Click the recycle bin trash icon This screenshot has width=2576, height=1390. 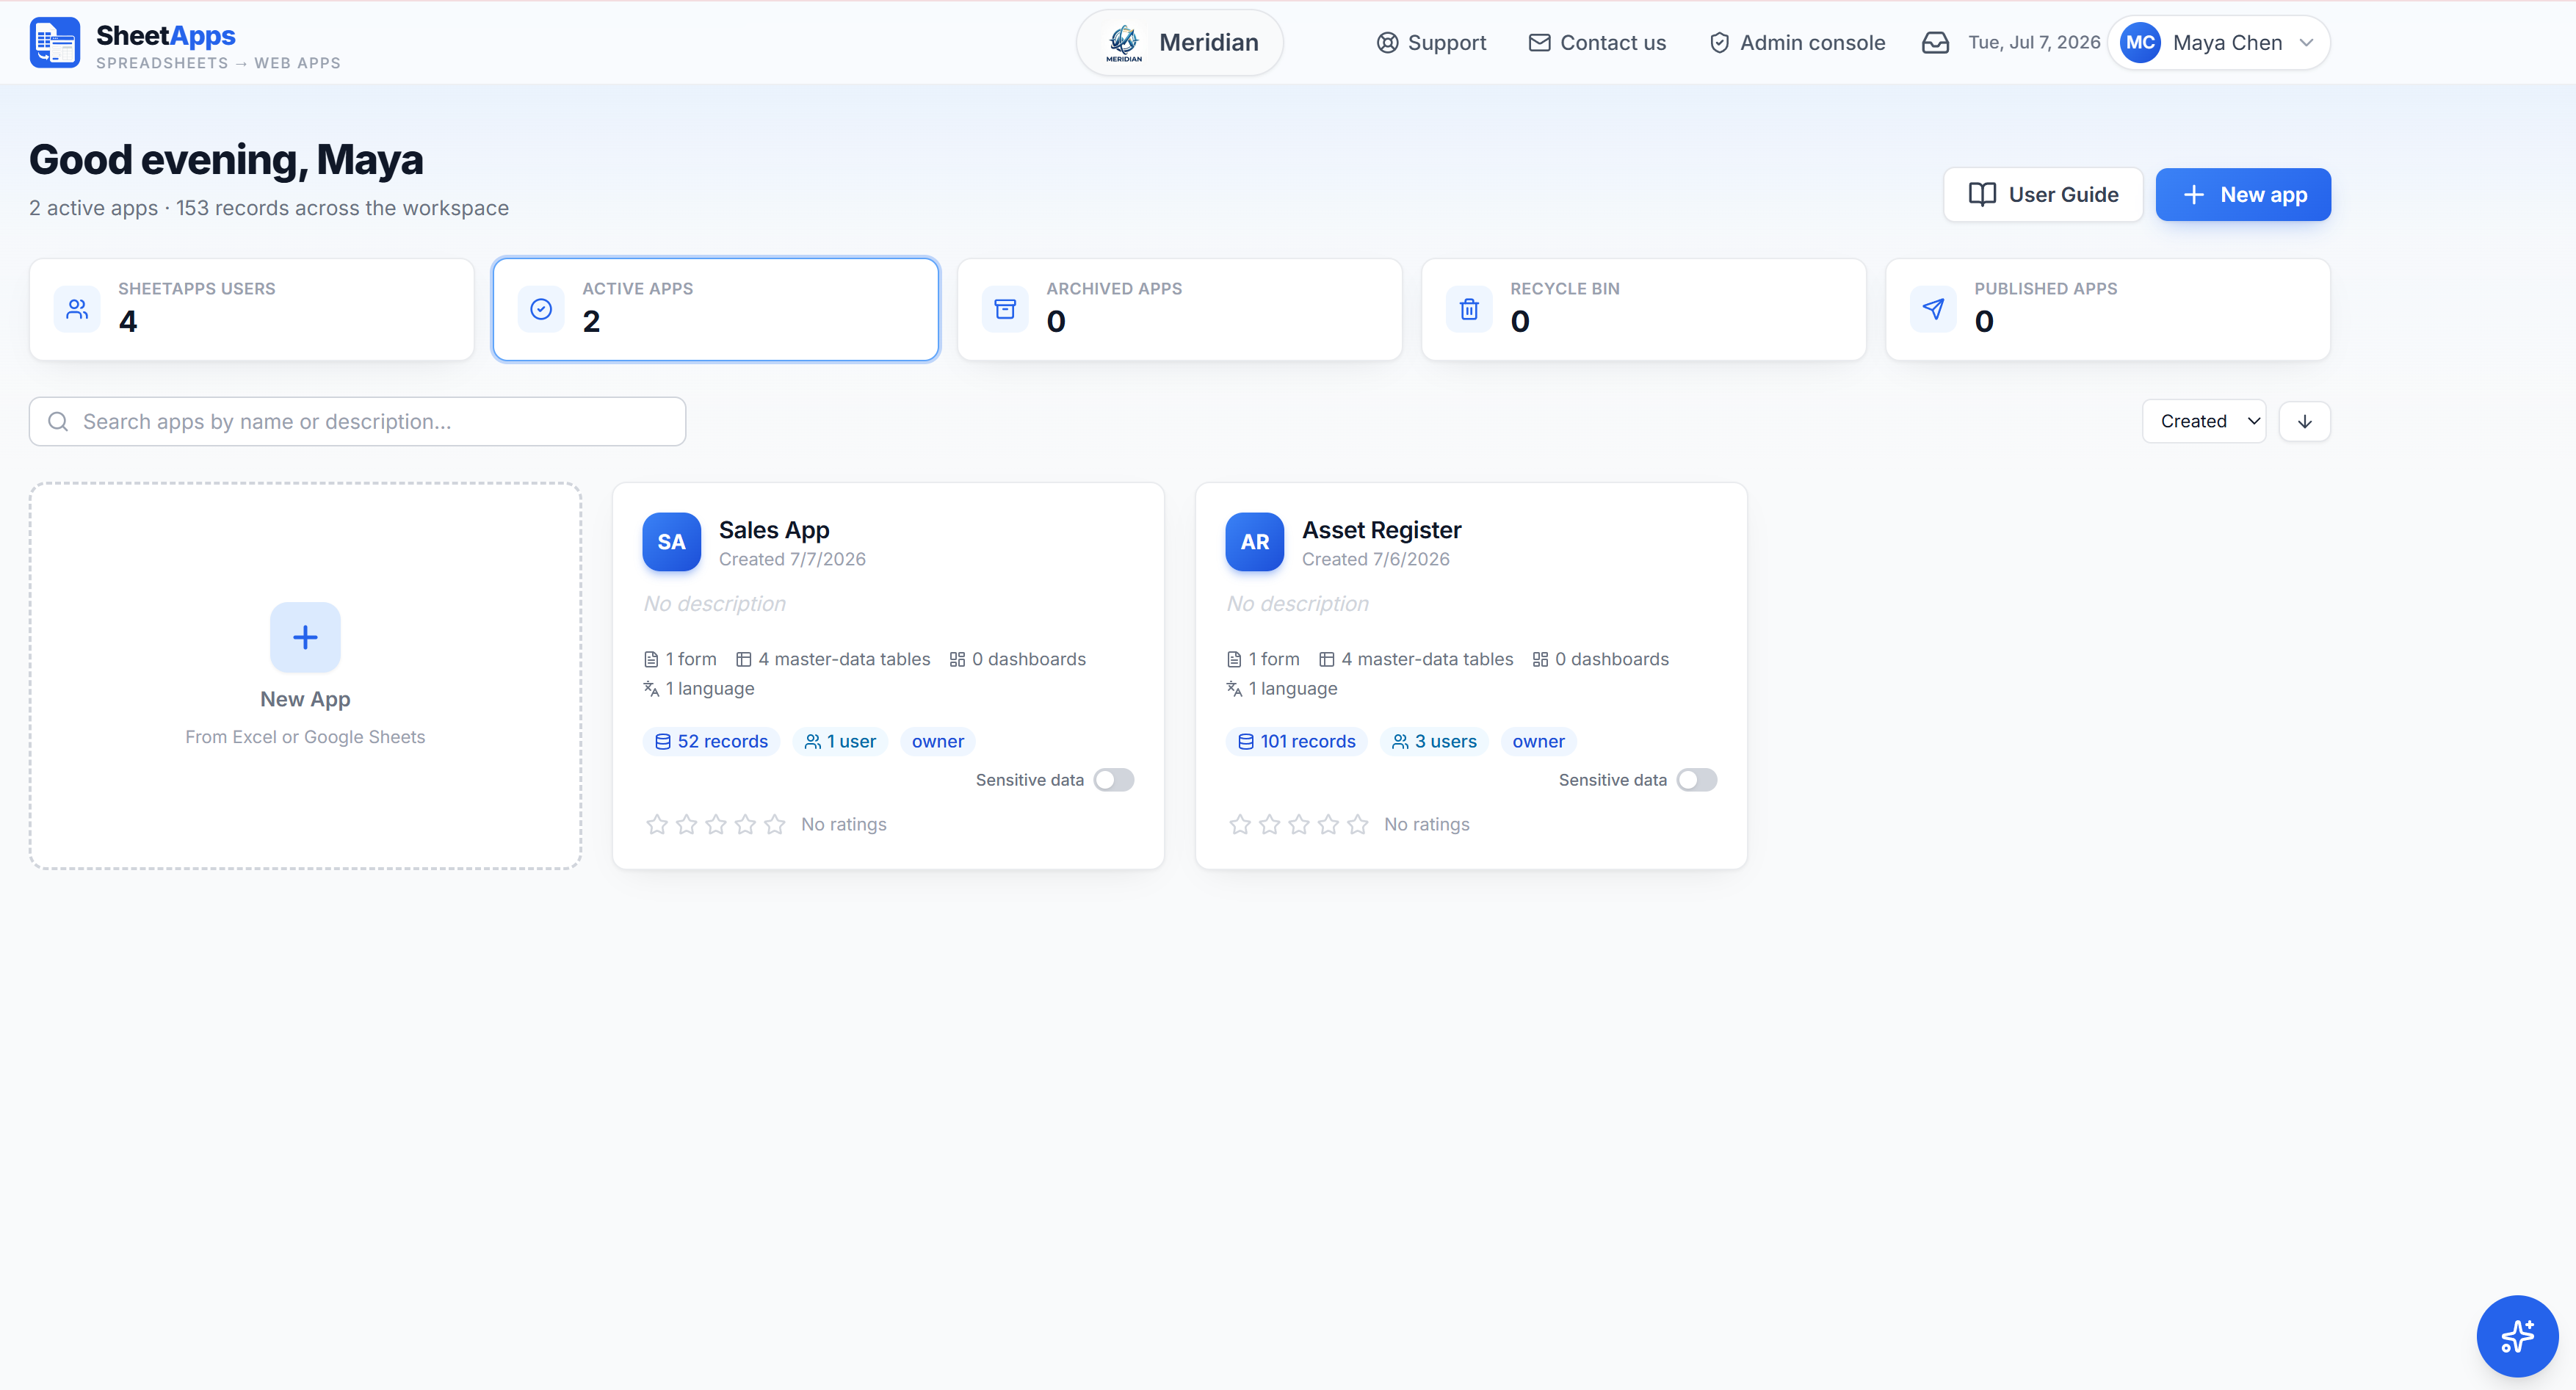tap(1469, 309)
